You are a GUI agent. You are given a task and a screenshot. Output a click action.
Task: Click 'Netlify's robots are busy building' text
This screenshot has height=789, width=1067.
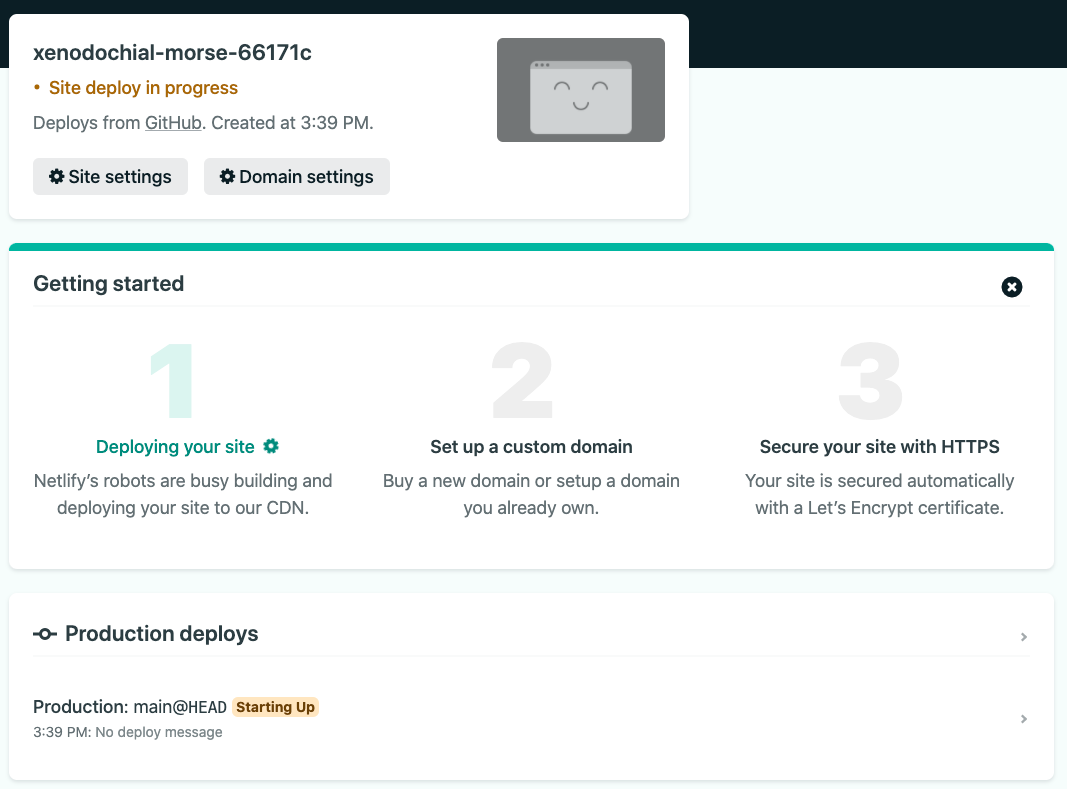click(x=183, y=494)
